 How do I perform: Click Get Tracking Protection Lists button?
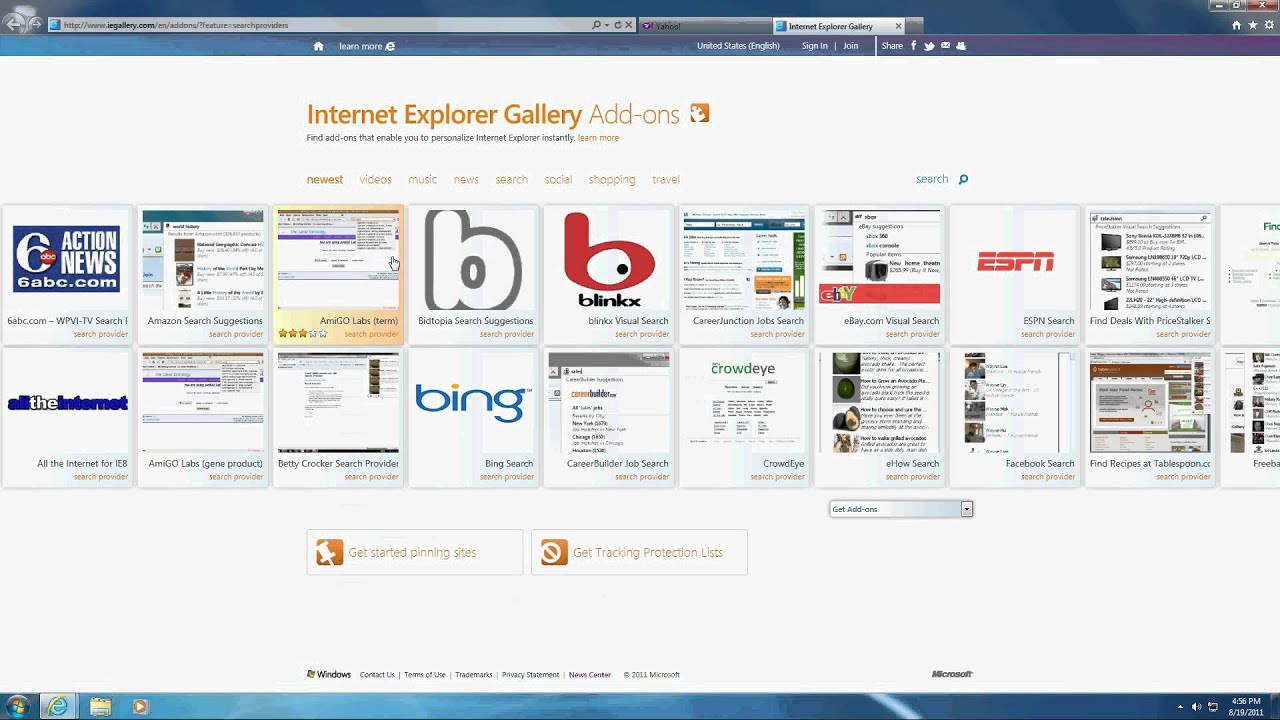tap(639, 552)
